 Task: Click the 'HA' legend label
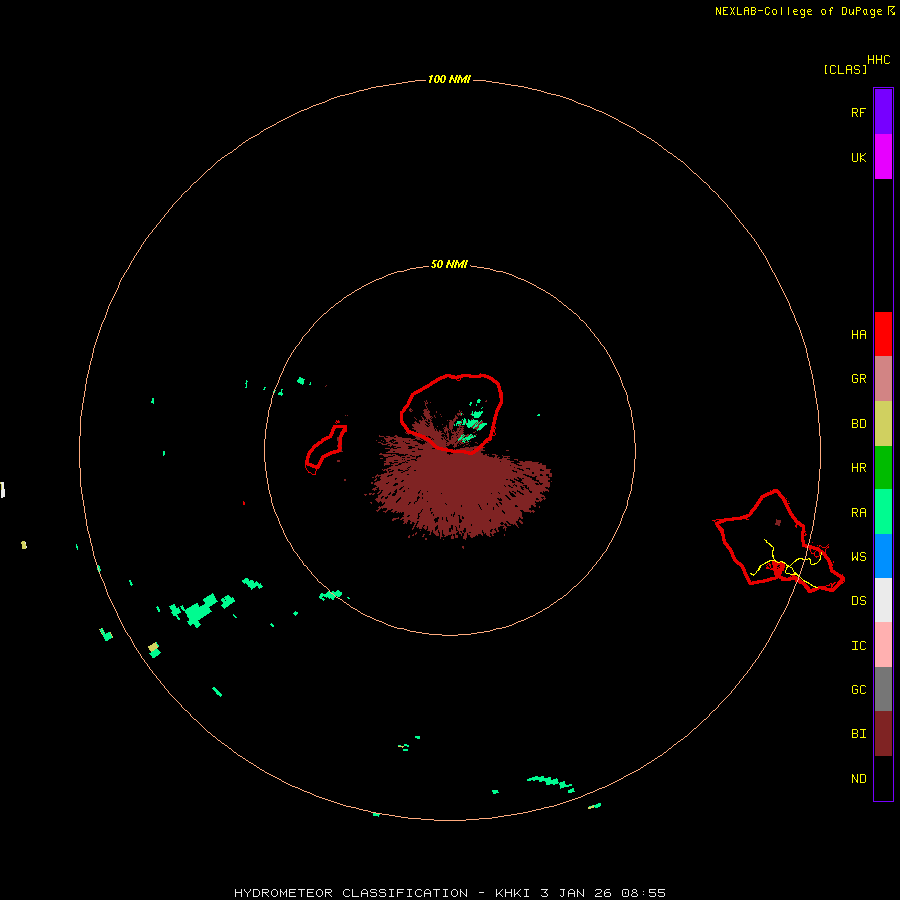(x=858, y=335)
